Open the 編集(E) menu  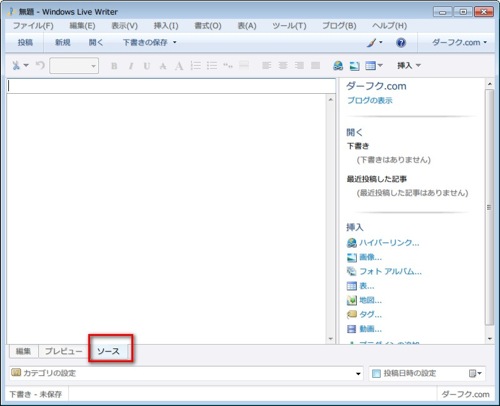(82, 26)
